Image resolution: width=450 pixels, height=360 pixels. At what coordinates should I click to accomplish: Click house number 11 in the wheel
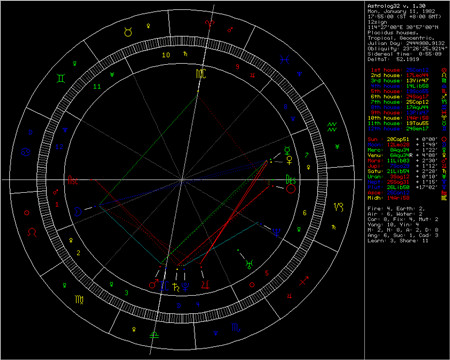pos(97,87)
